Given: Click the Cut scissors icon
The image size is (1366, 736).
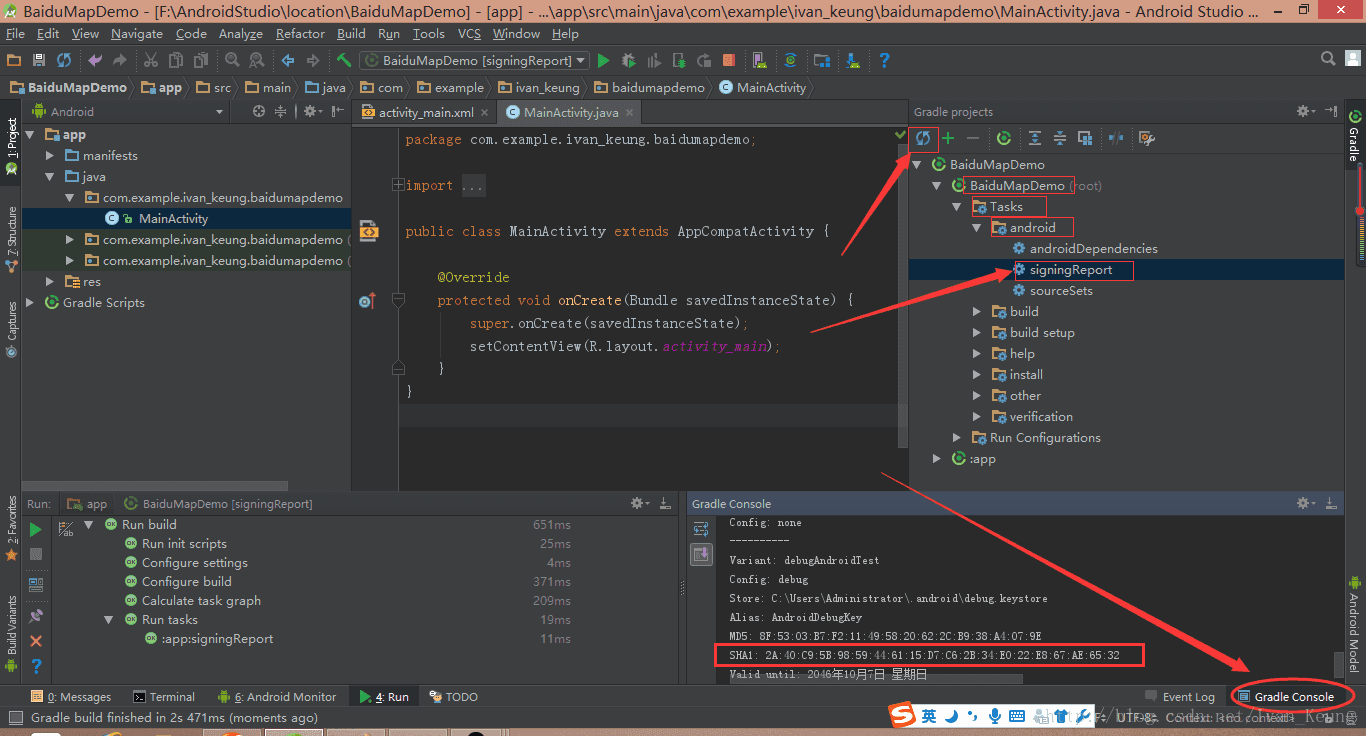Looking at the screenshot, I should (151, 61).
